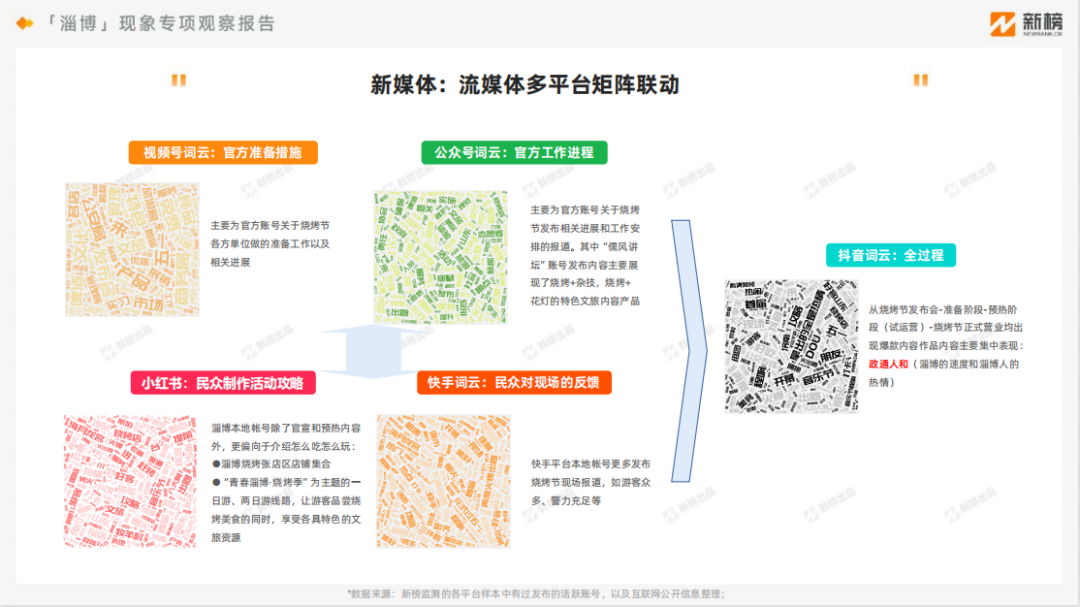
Task: Select the 快手词云：民众对现场的反馈 label
Action: [514, 382]
